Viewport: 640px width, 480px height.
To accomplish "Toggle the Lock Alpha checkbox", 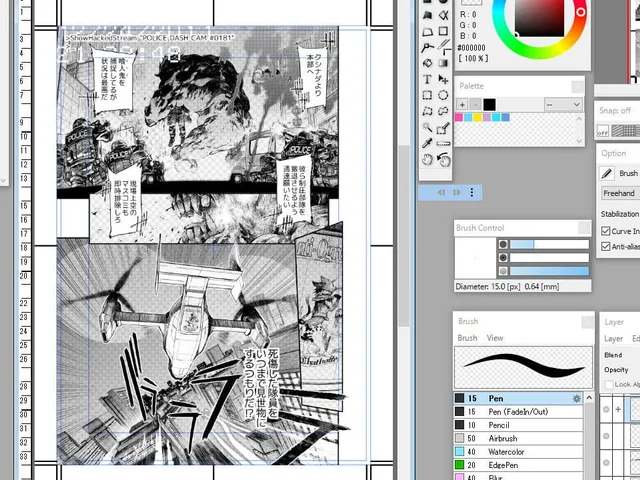I will [609, 384].
